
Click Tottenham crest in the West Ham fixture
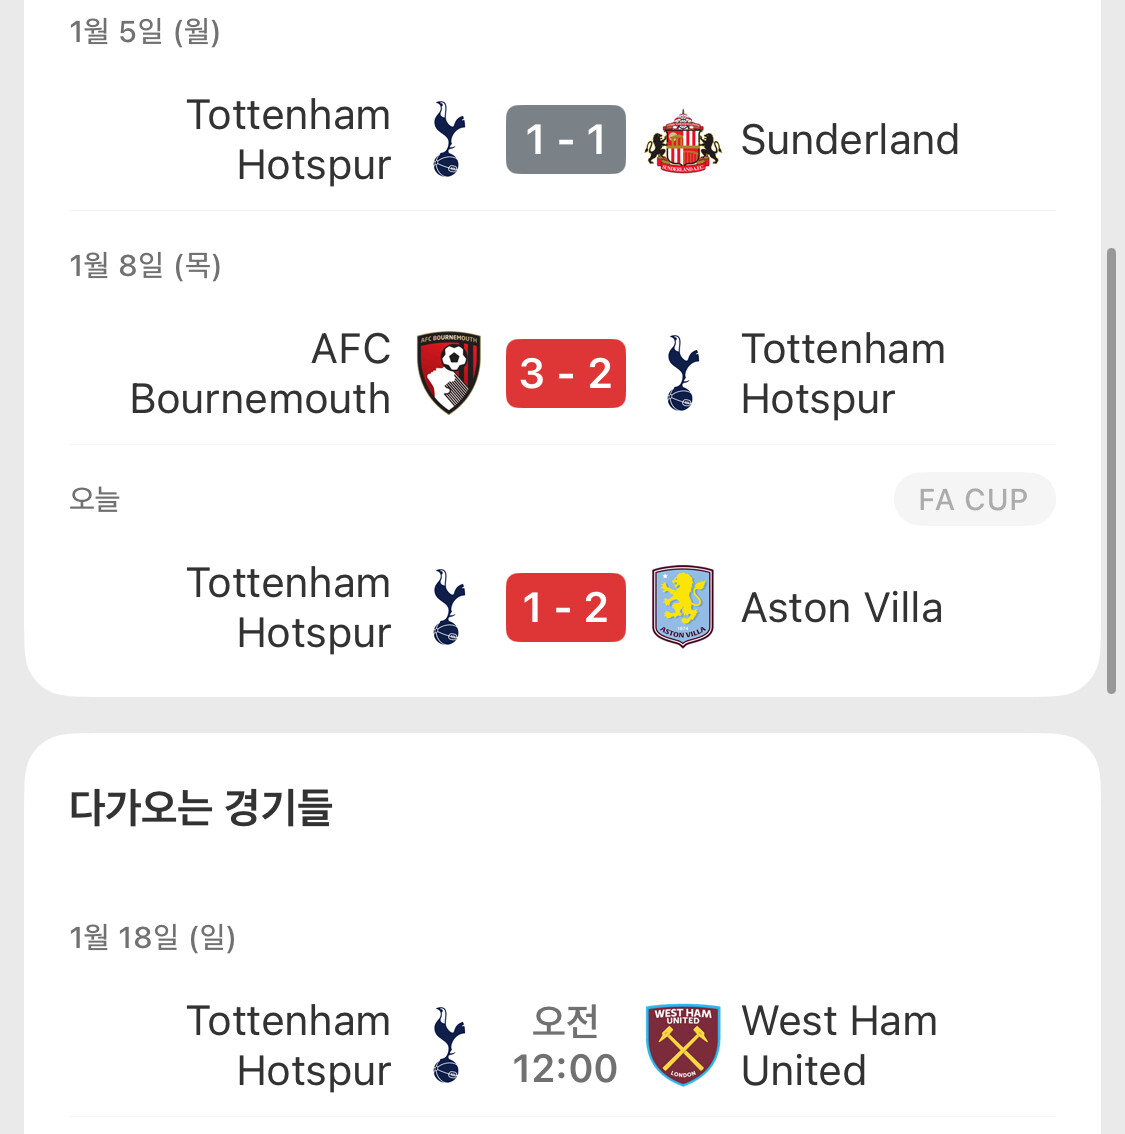click(449, 1045)
